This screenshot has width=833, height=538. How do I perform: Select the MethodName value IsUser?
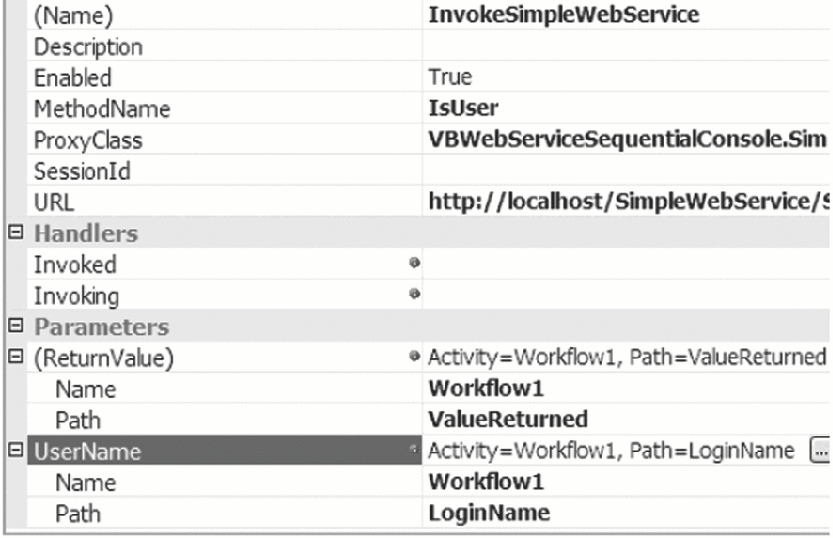pos(463,108)
